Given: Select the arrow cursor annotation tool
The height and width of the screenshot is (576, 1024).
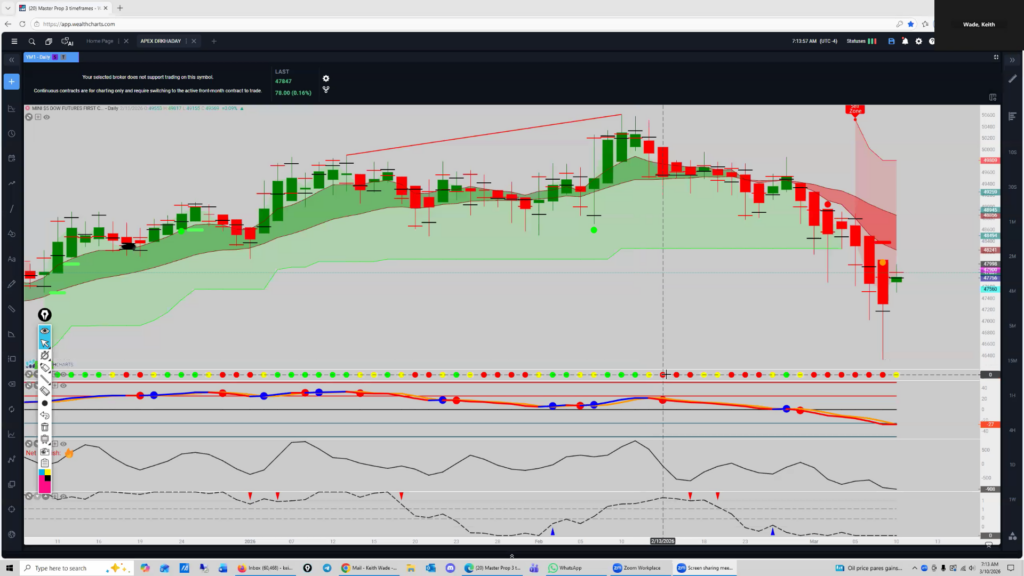Looking at the screenshot, I should coord(45,343).
